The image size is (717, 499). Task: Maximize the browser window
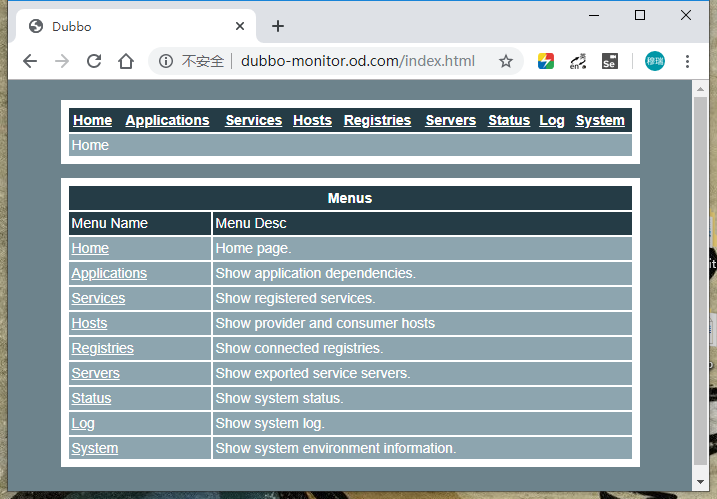[640, 16]
